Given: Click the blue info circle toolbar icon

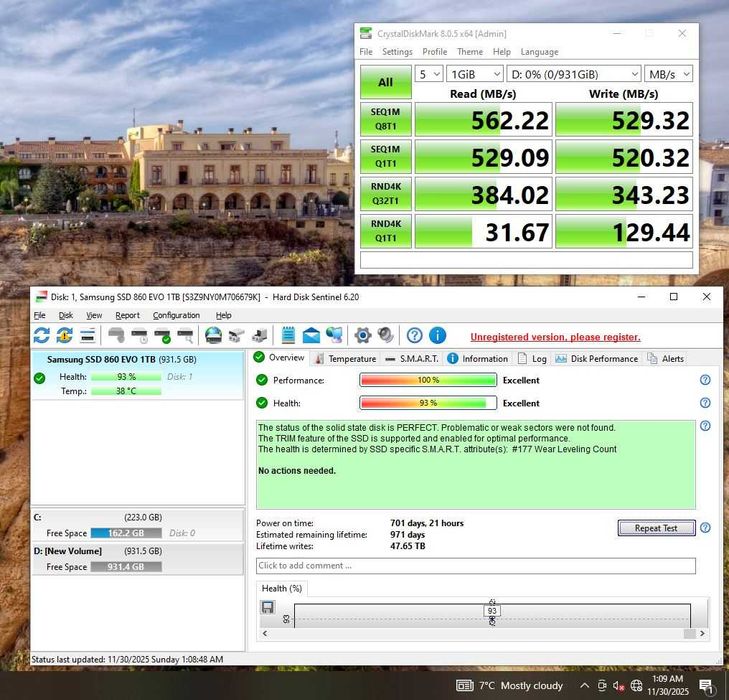Looking at the screenshot, I should (x=437, y=335).
